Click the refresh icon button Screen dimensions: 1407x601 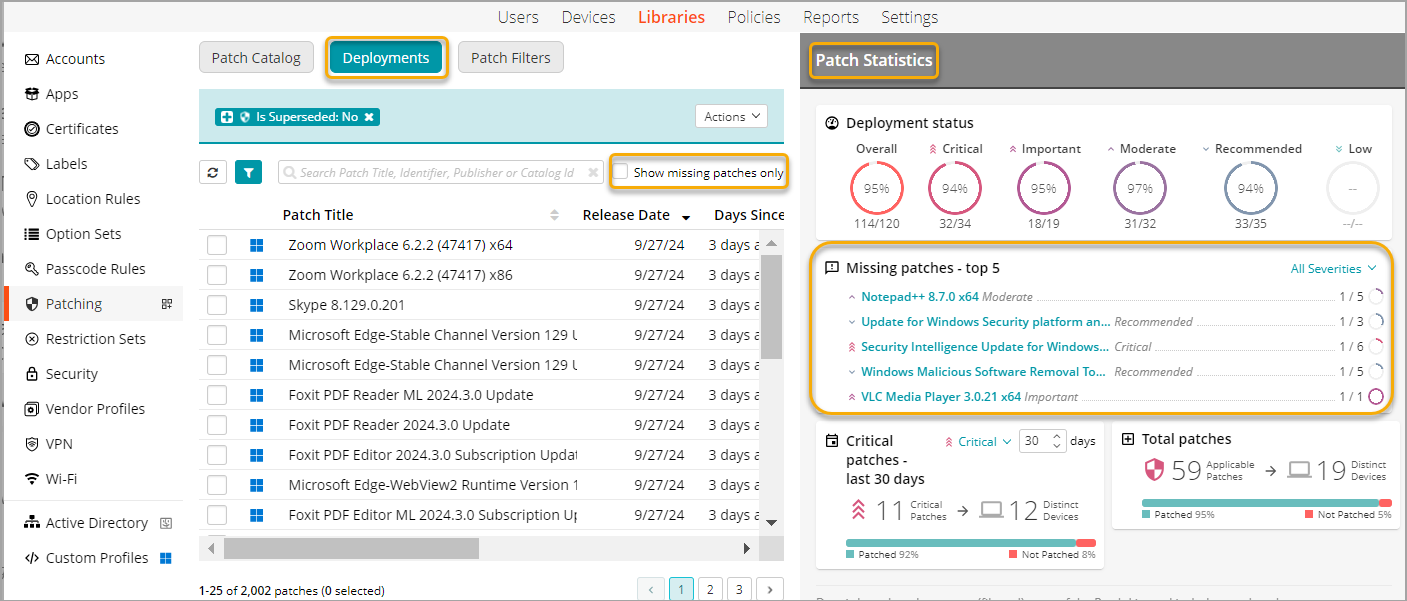tap(212, 173)
